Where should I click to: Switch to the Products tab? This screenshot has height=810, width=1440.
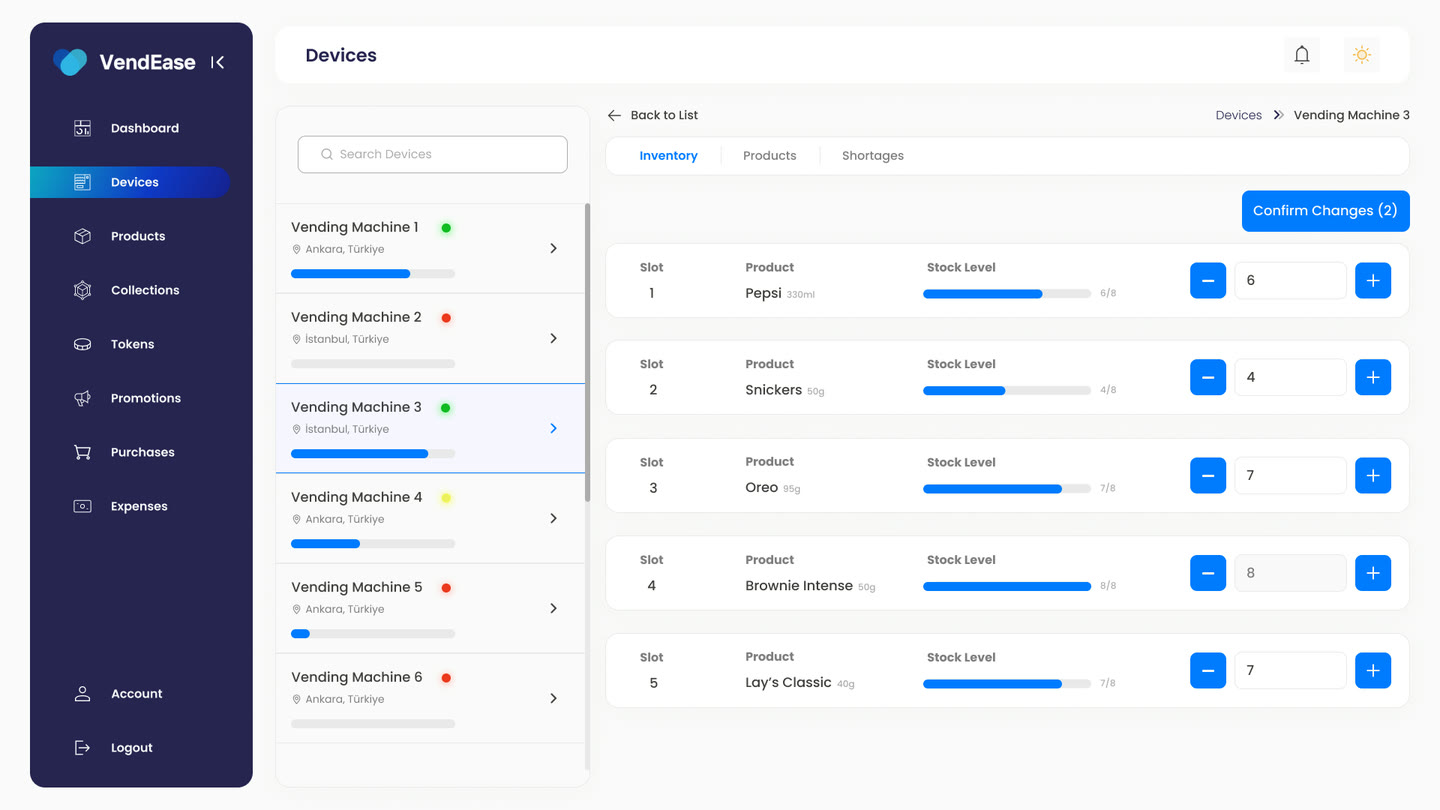[x=770, y=156]
